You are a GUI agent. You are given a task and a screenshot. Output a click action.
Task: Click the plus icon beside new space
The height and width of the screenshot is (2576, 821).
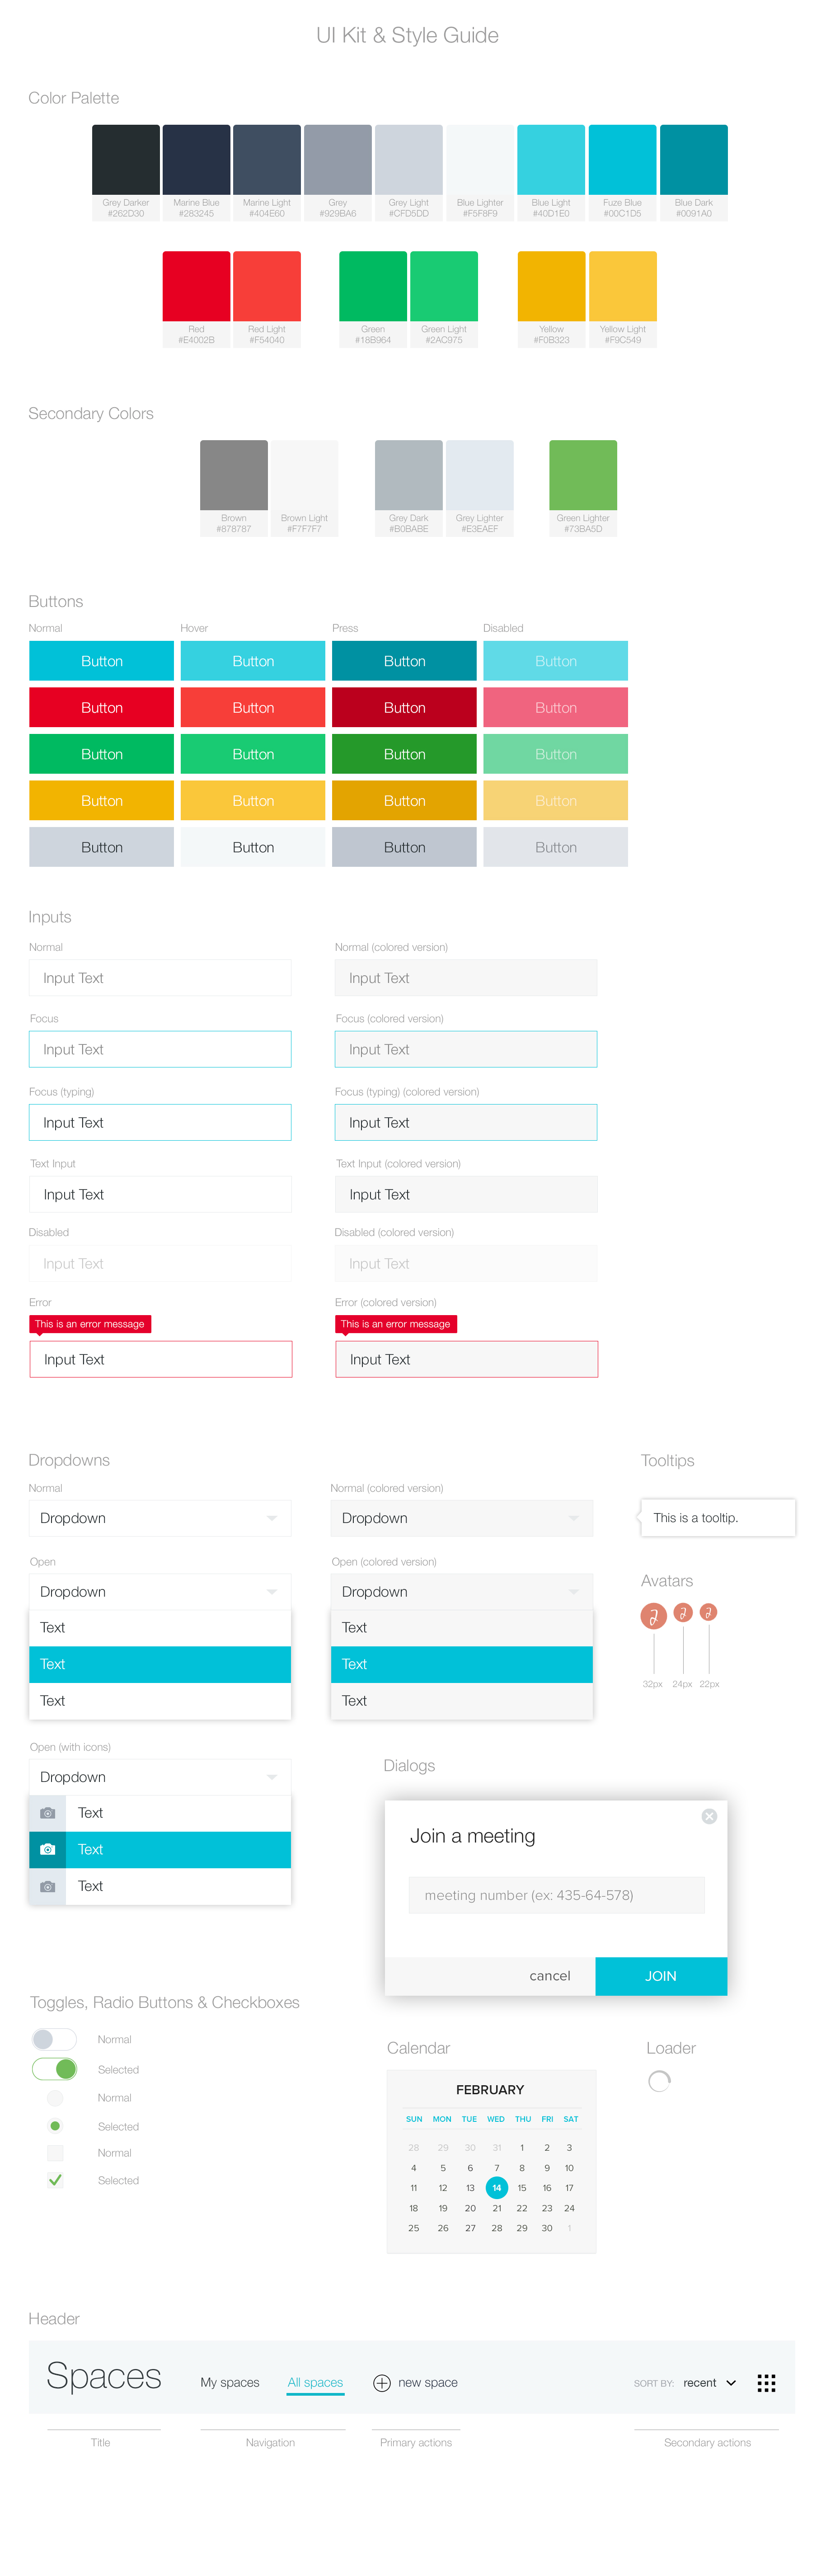(x=381, y=2383)
